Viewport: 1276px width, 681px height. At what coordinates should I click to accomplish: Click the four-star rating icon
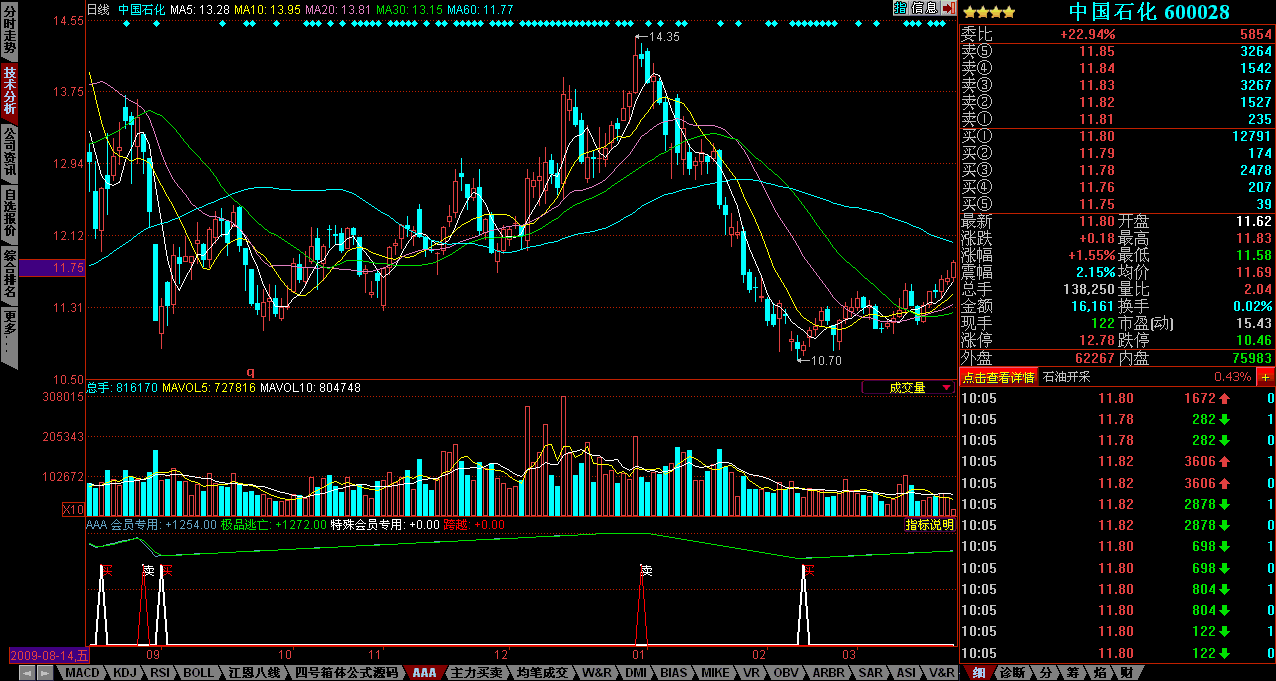[988, 12]
